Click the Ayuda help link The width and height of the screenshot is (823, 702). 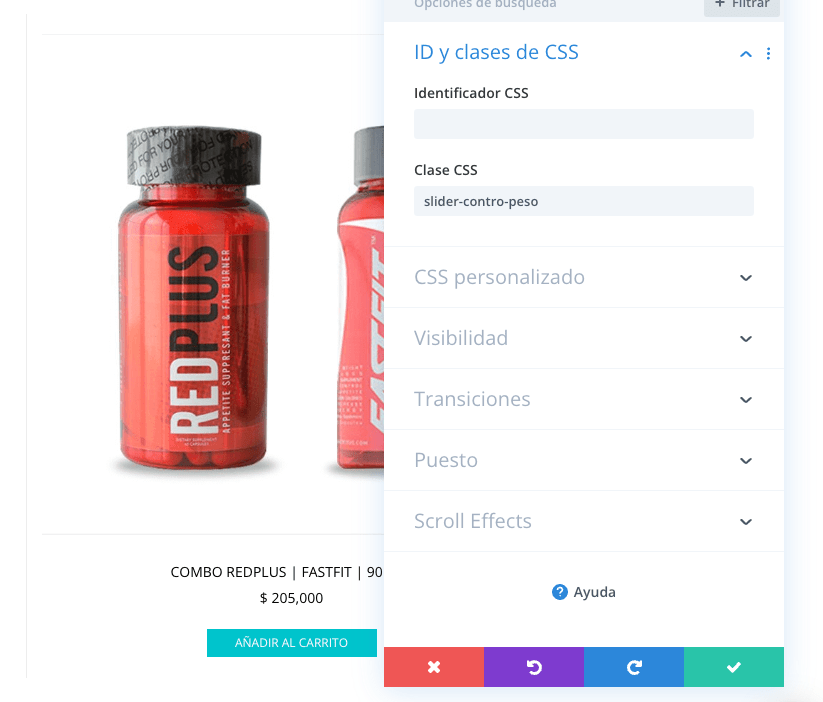click(584, 592)
